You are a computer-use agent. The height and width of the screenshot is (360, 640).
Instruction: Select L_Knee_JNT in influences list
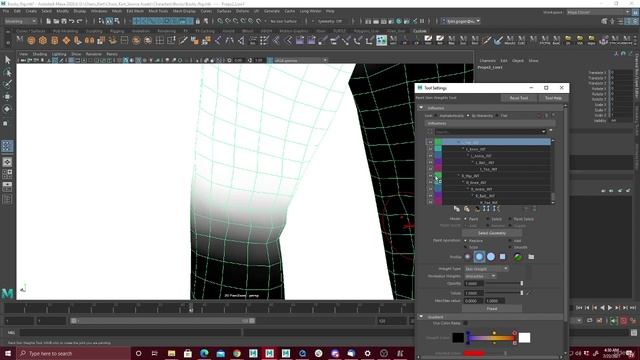476,149
